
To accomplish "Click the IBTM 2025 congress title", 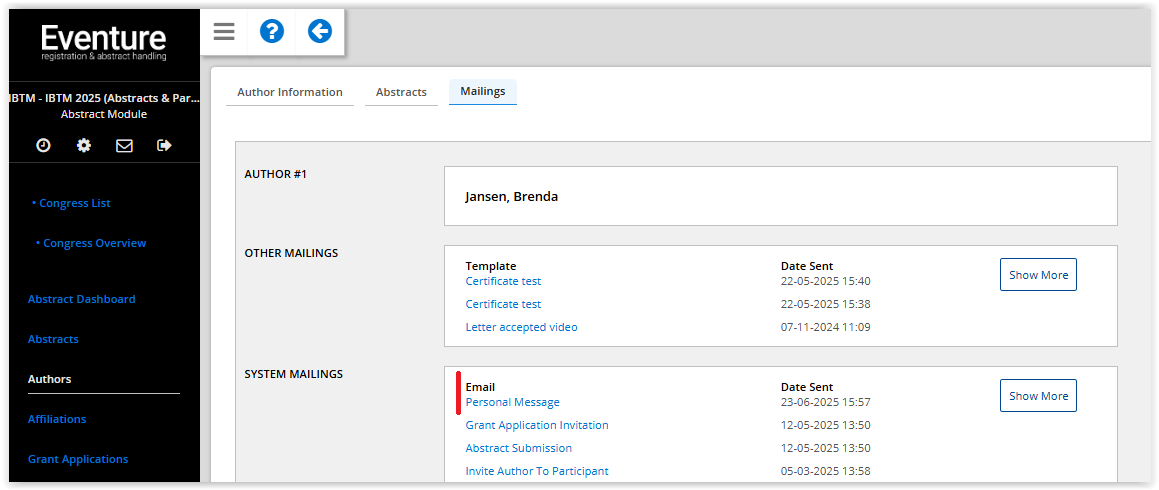I will [104, 98].
